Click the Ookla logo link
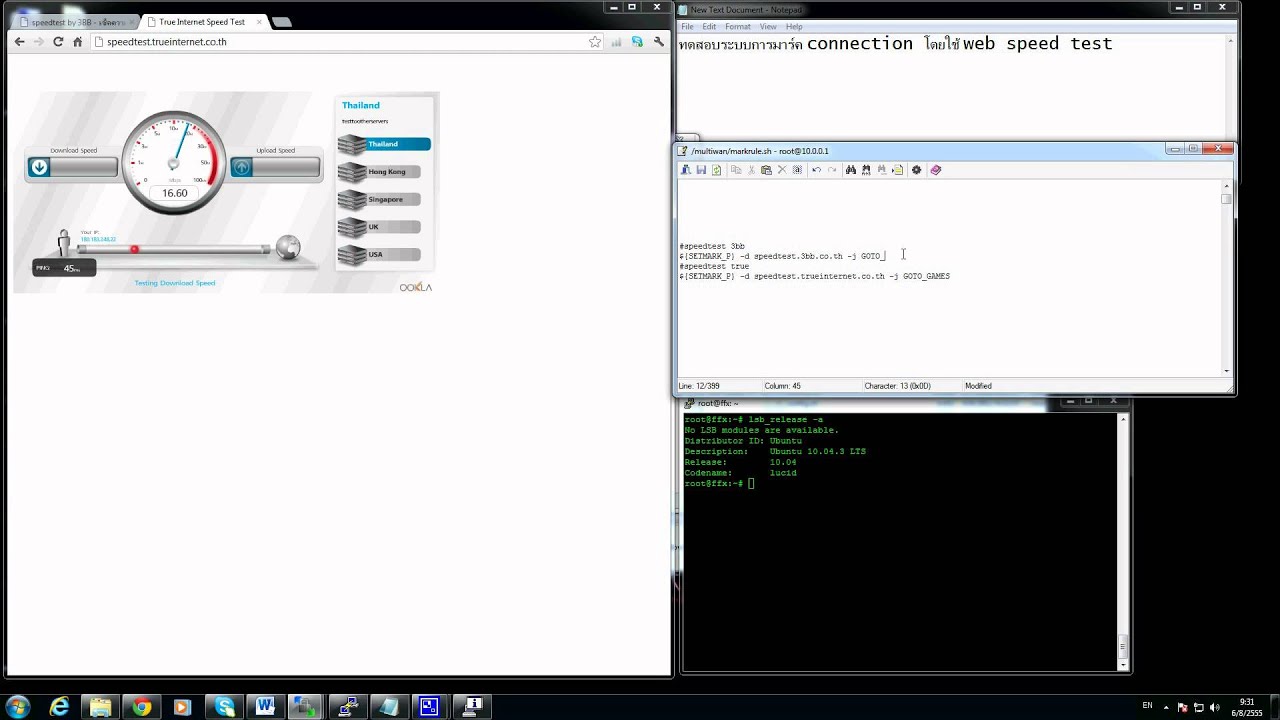The width and height of the screenshot is (1280, 720). pos(416,287)
